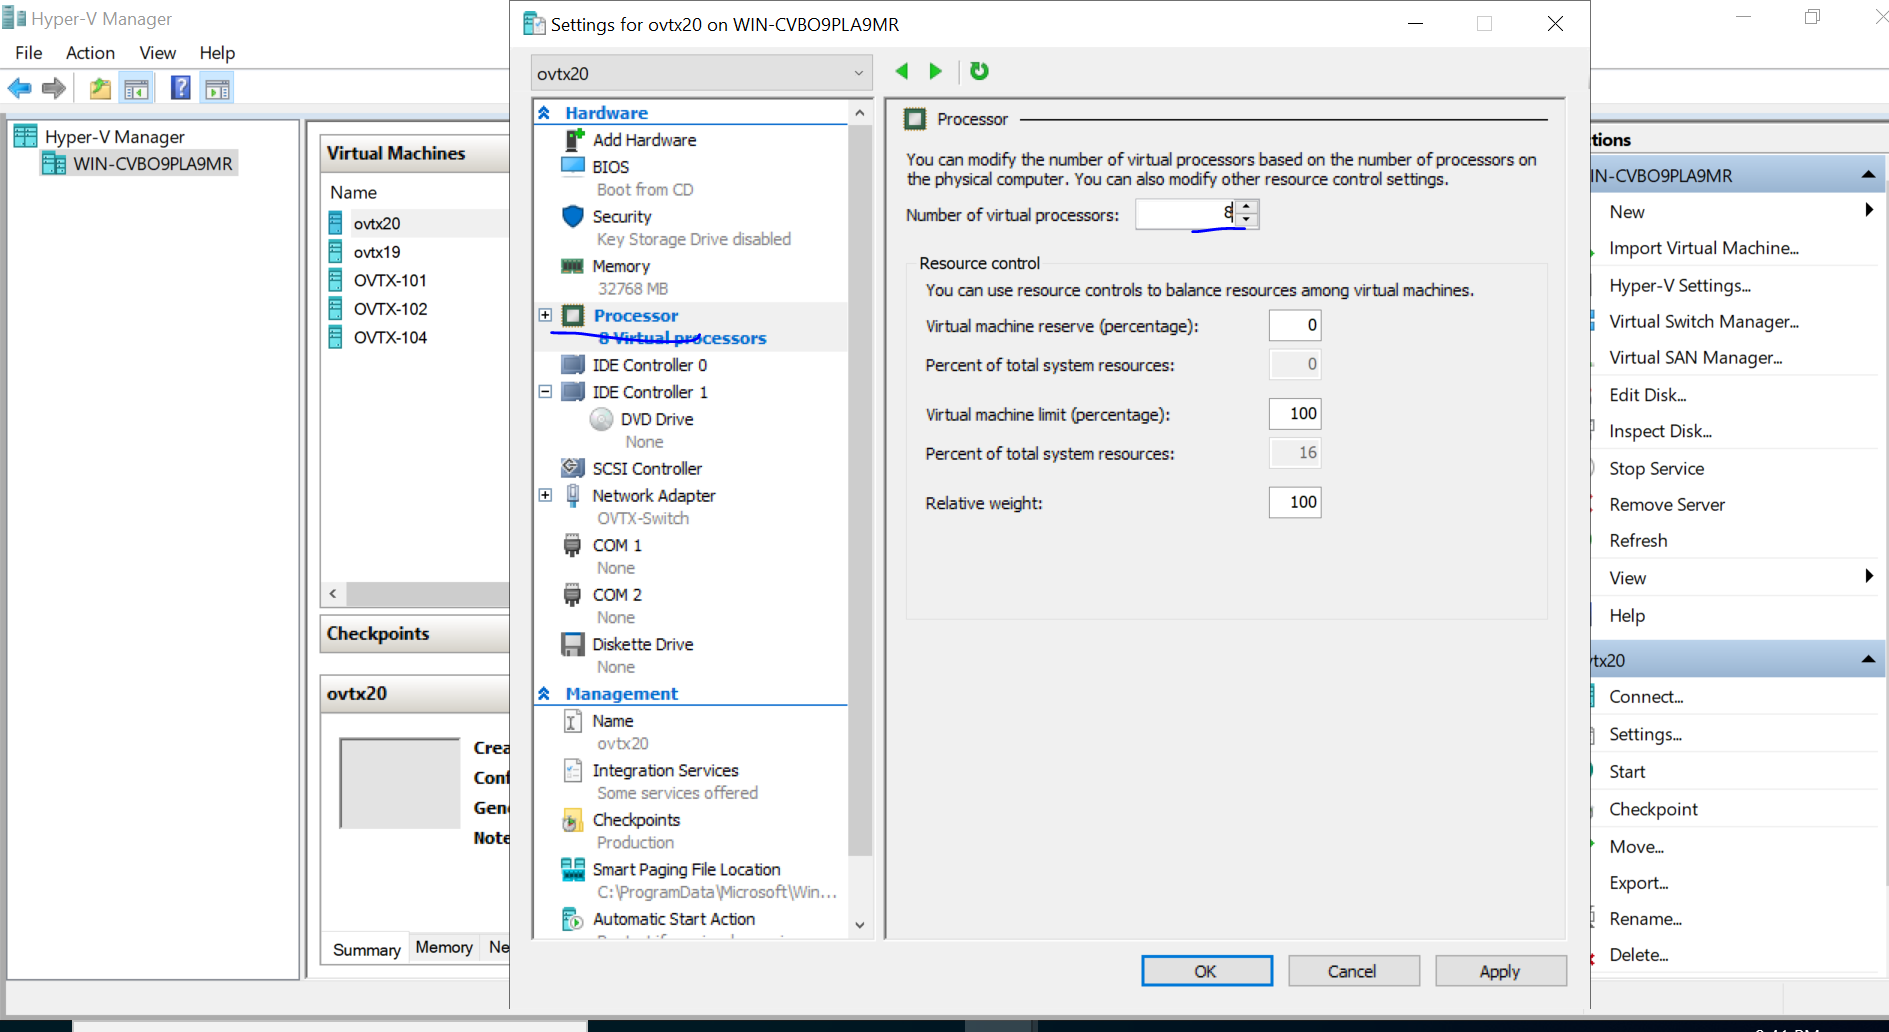
Task: Click the Forward arrow in Hyper-V Manager toolbar
Action: tap(54, 89)
